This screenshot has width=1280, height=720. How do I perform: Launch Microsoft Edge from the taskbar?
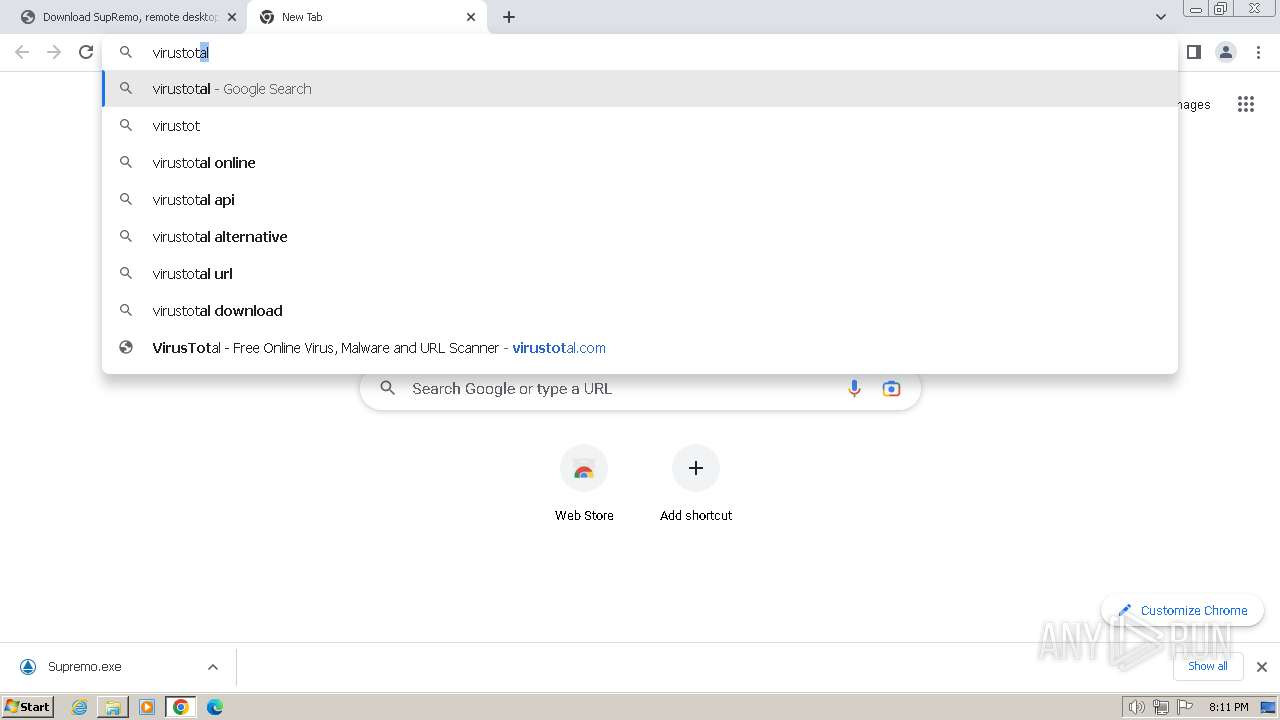click(215, 707)
